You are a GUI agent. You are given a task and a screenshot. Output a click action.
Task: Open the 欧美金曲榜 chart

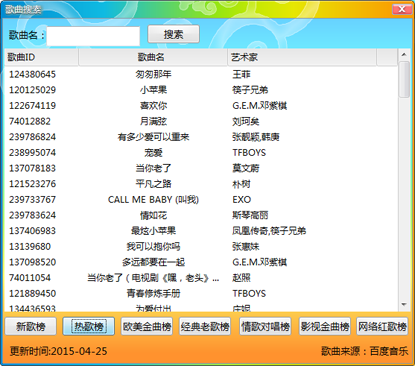click(x=147, y=326)
